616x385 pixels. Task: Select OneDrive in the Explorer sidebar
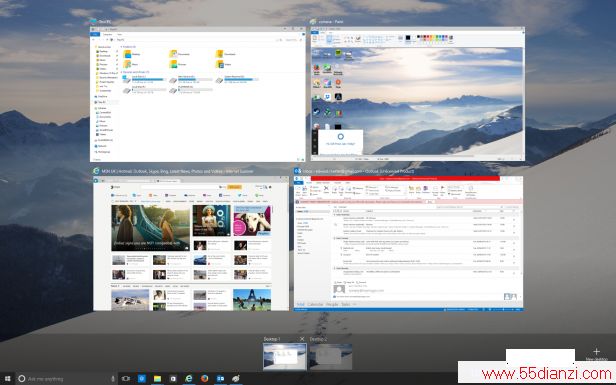click(x=101, y=96)
